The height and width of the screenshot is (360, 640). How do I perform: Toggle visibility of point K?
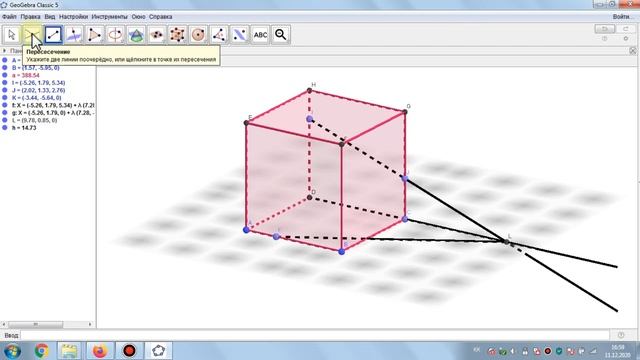coord(5,98)
